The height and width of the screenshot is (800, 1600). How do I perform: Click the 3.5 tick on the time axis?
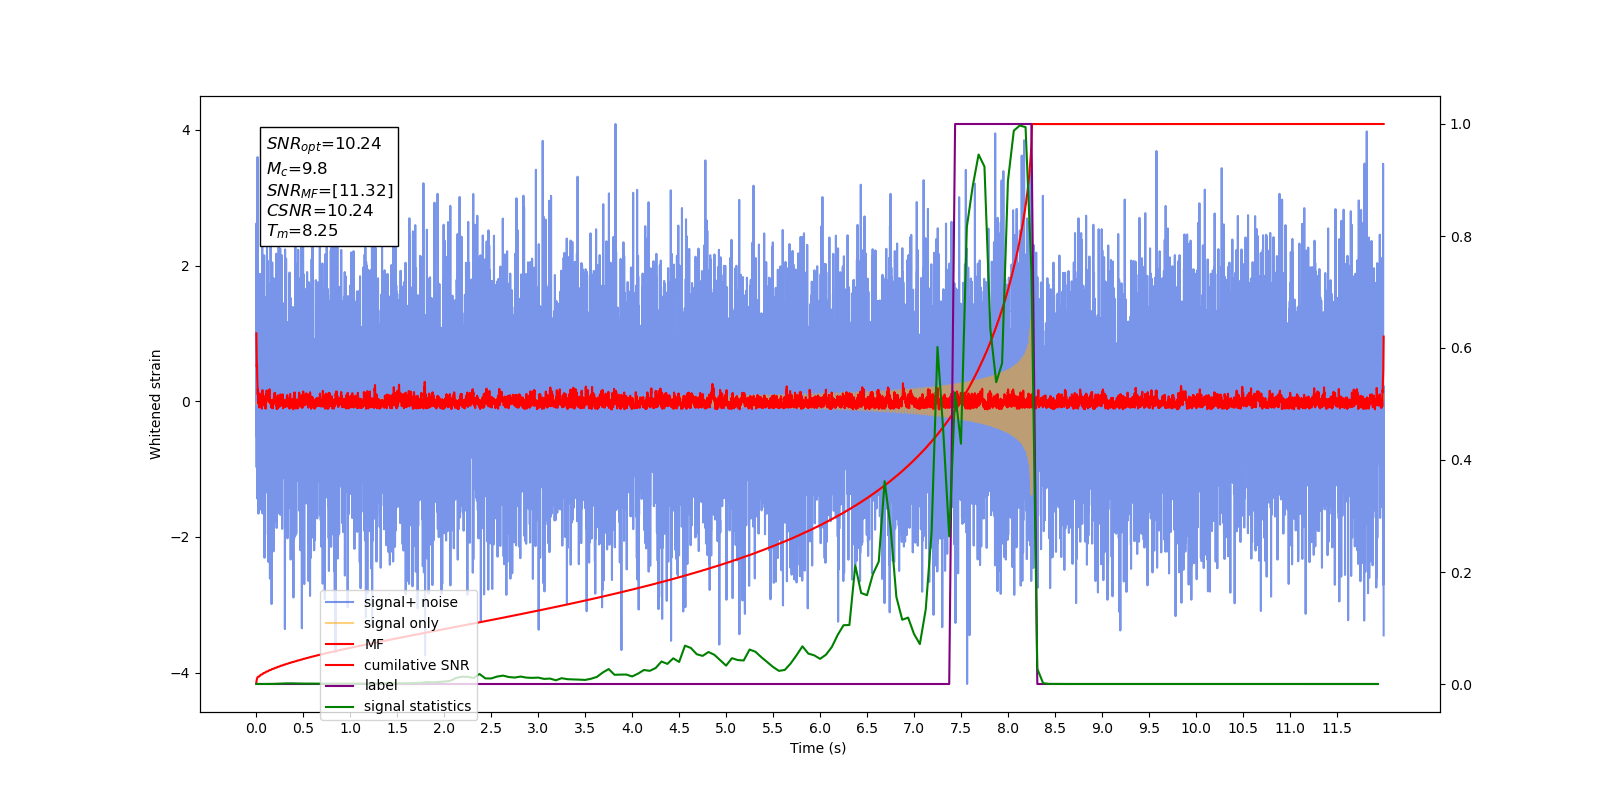[585, 728]
